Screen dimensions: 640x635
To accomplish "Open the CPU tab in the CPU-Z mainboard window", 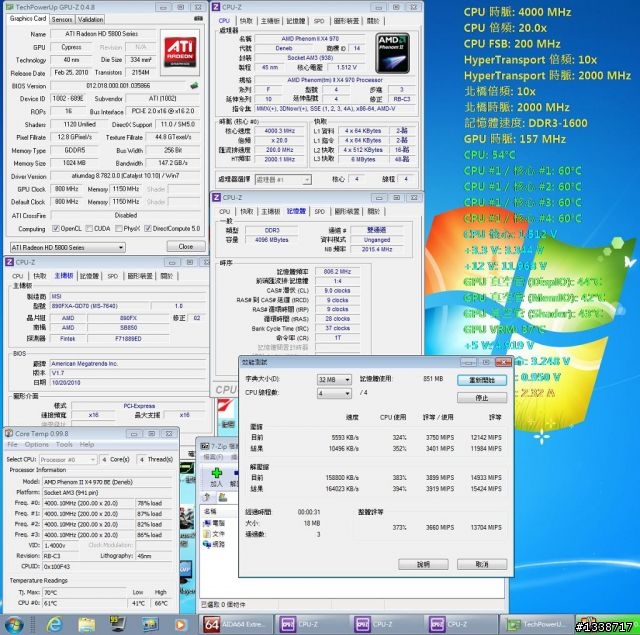I will (18, 276).
